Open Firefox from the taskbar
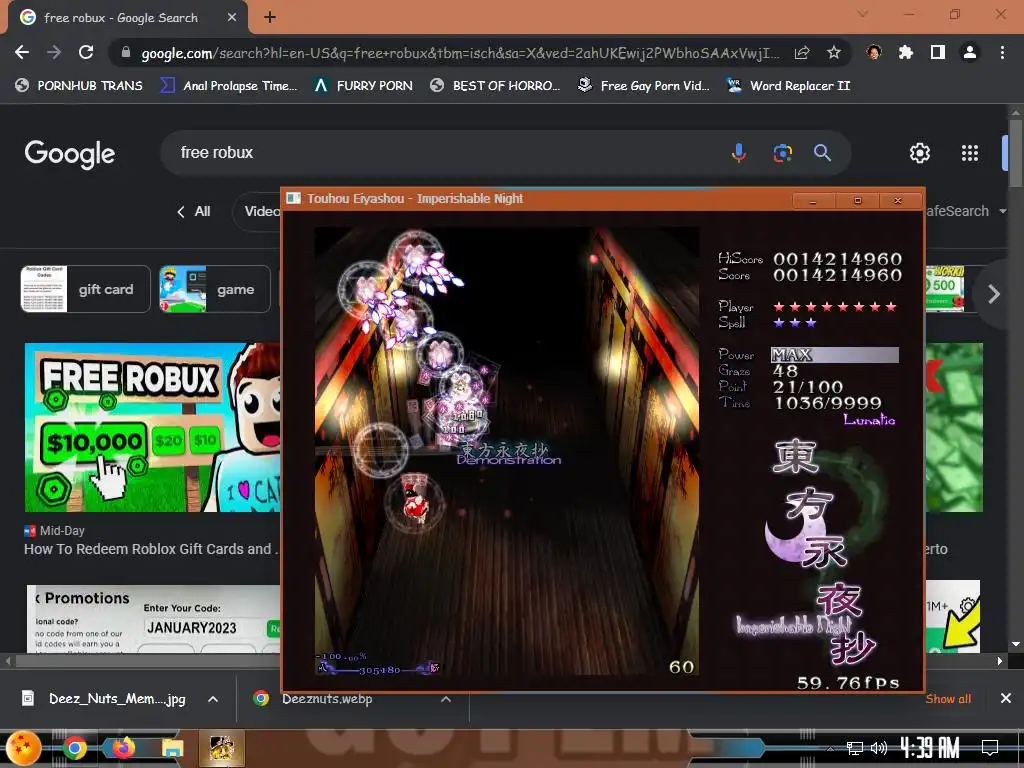The height and width of the screenshot is (768, 1024). (122, 748)
